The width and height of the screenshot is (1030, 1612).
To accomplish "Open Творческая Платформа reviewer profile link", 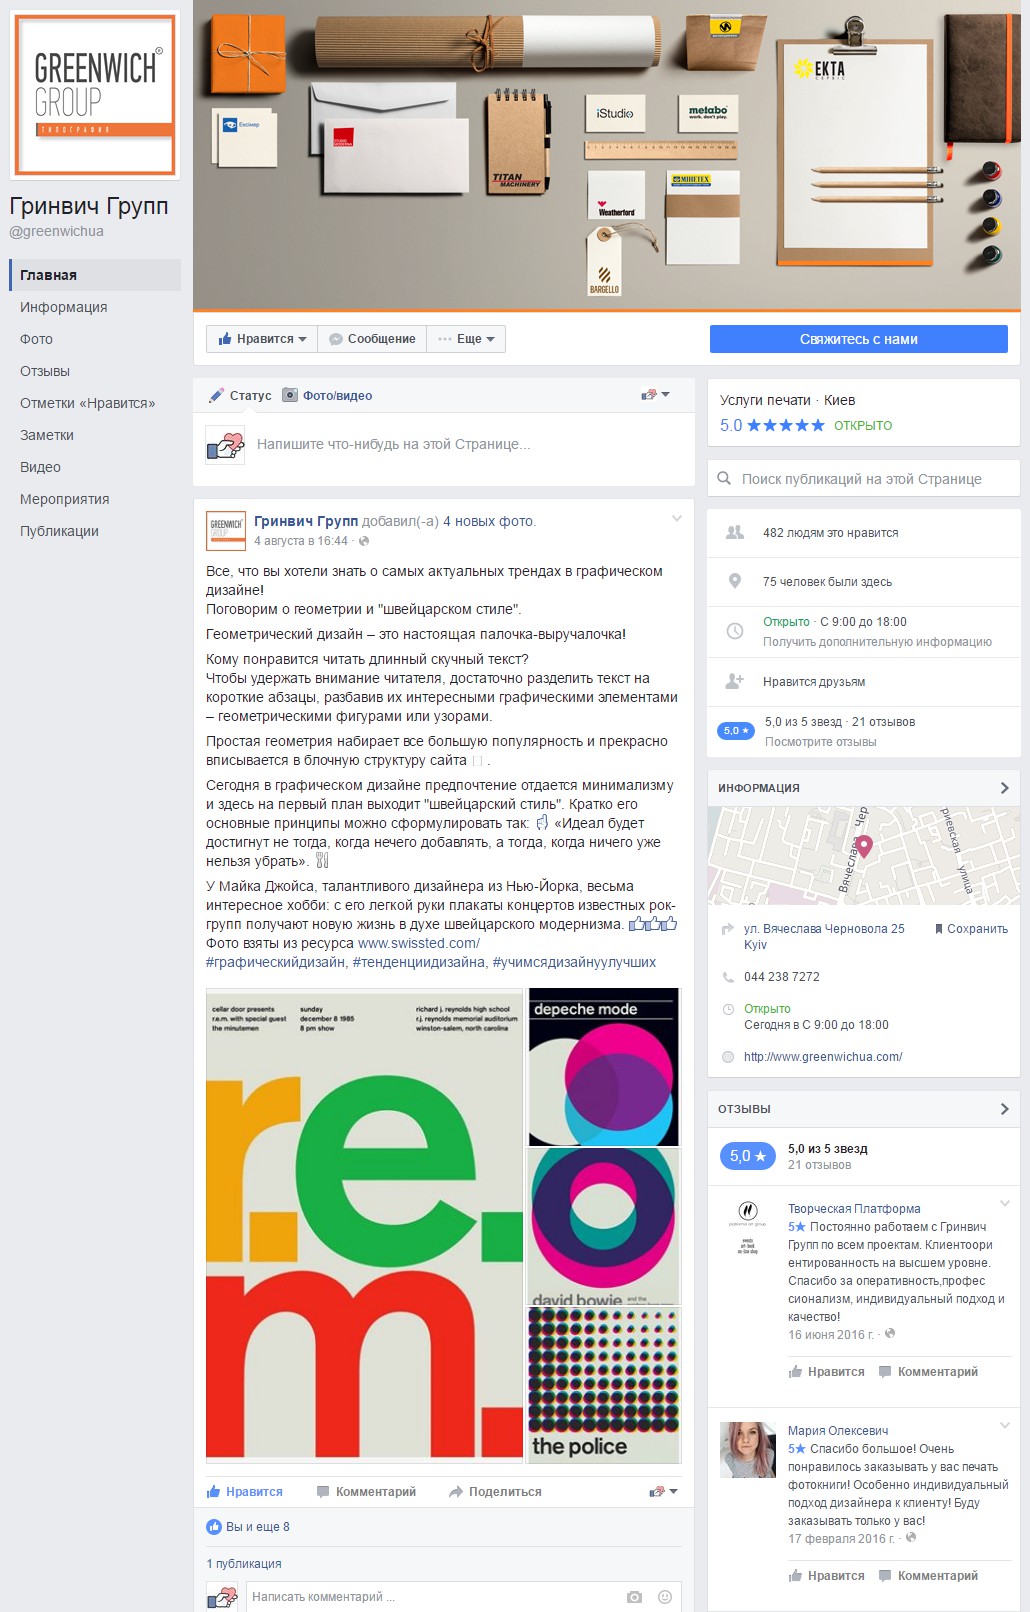I will (854, 1209).
